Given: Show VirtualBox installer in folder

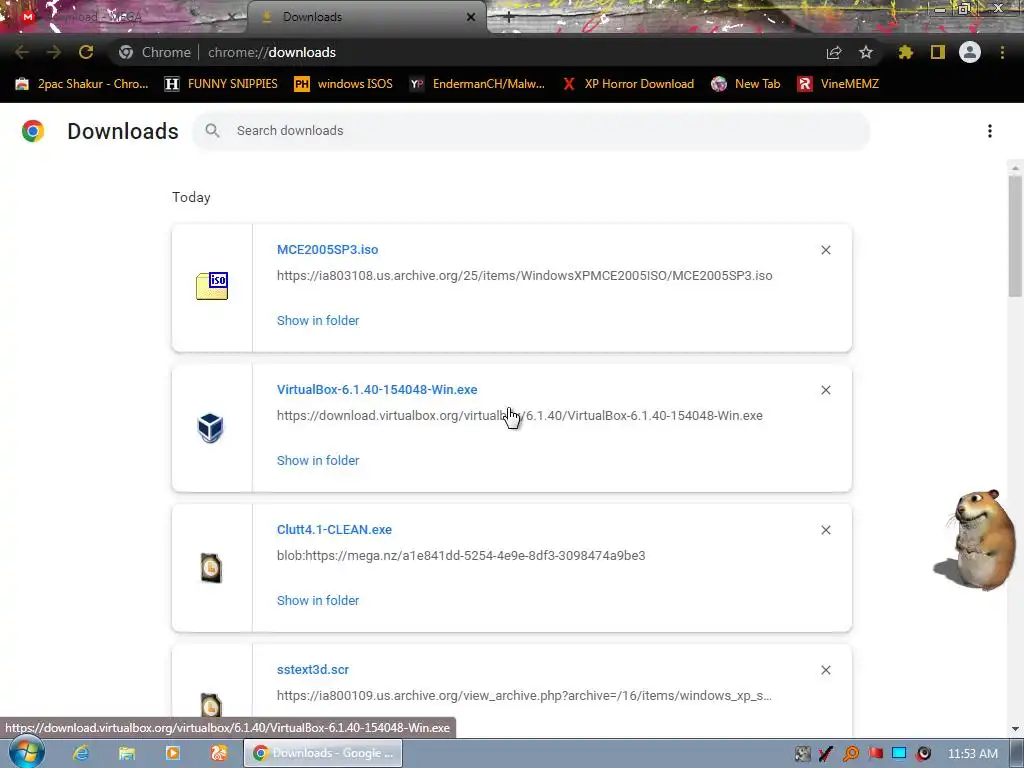Looking at the screenshot, I should (x=318, y=460).
